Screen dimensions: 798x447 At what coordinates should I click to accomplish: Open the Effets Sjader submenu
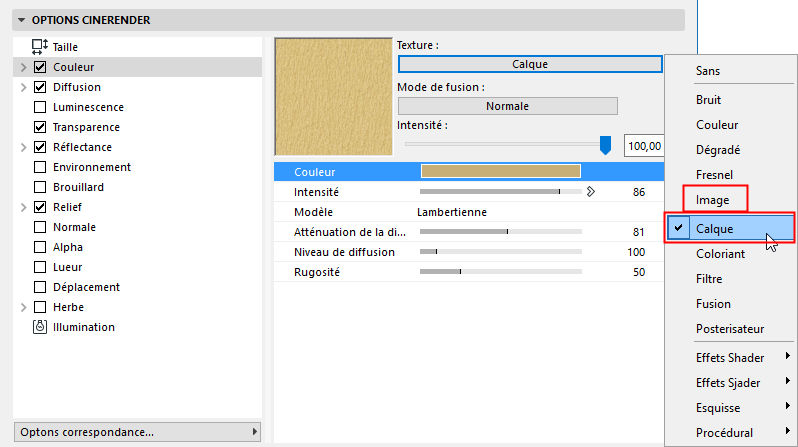tap(730, 382)
